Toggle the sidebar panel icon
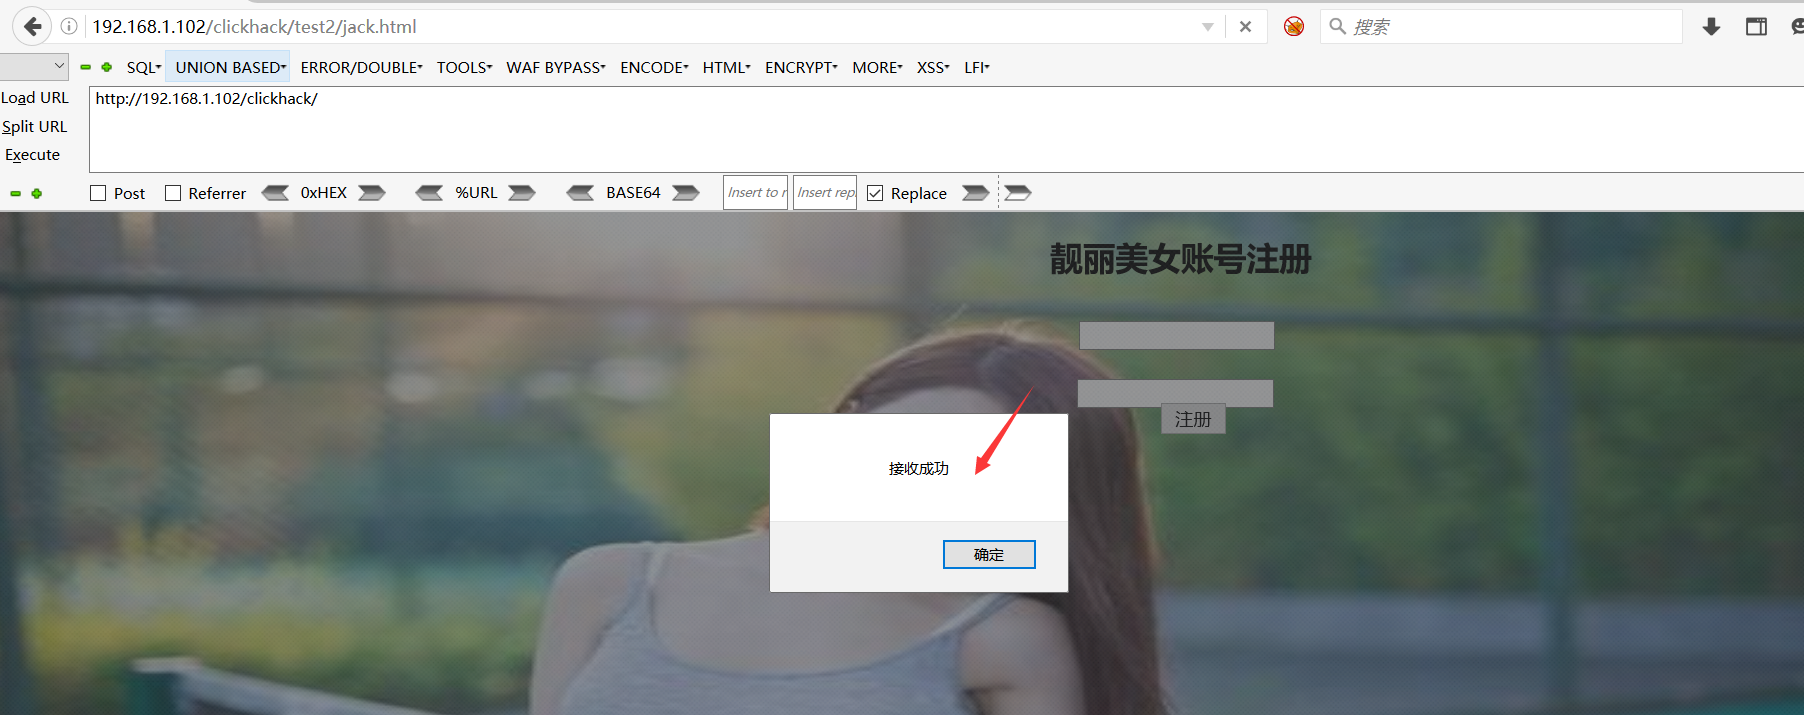This screenshot has height=715, width=1804. pyautogui.click(x=1756, y=27)
